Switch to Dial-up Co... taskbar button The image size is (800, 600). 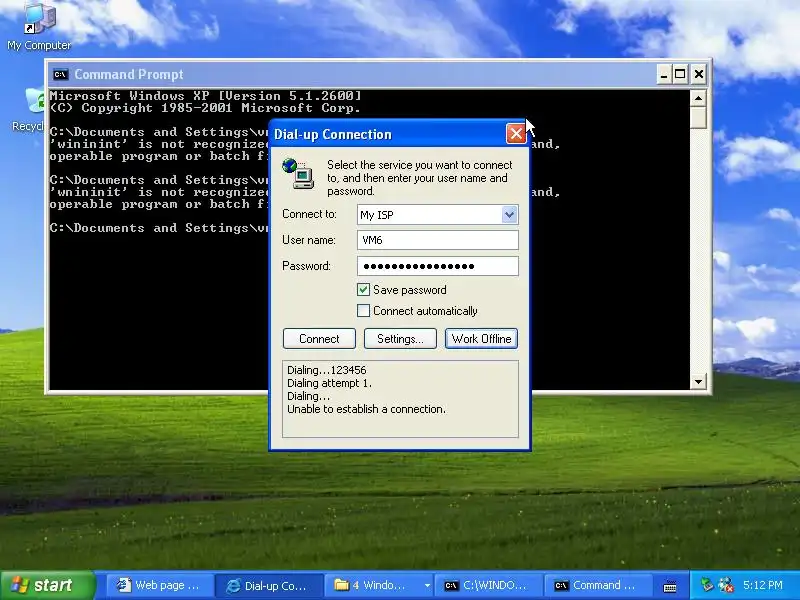coord(268,585)
